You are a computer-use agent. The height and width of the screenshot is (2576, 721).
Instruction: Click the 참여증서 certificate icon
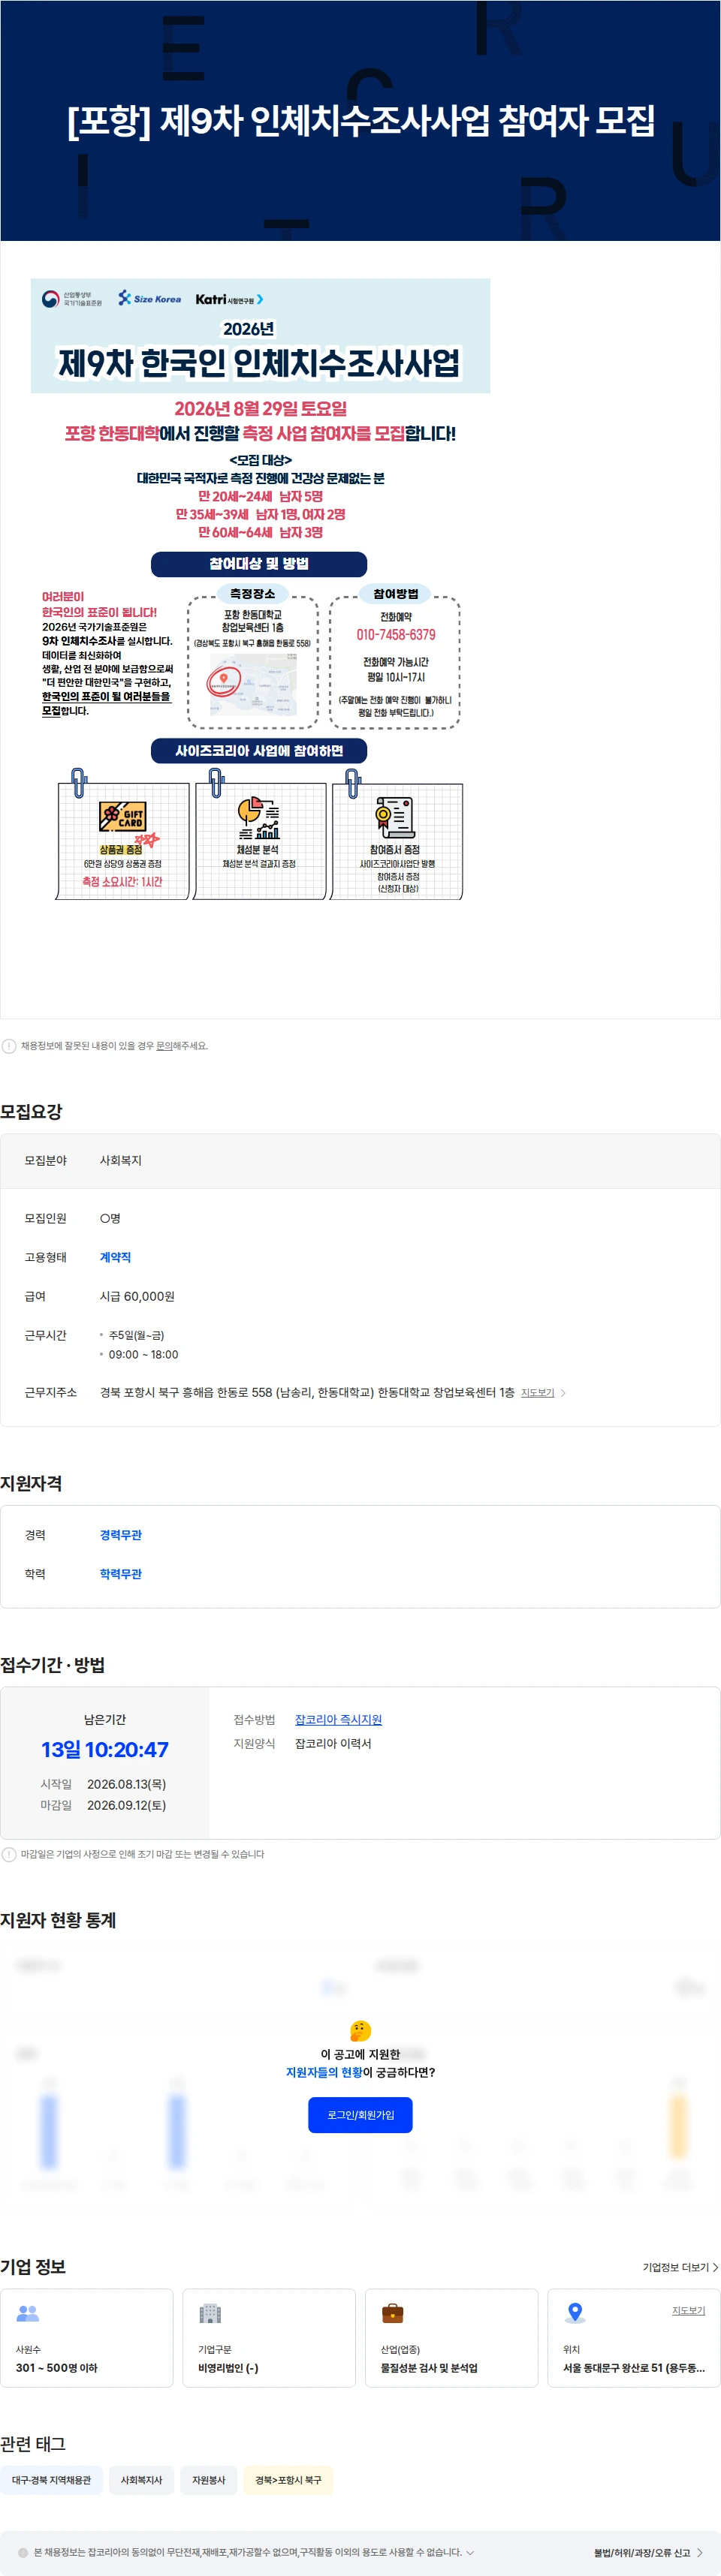395,816
